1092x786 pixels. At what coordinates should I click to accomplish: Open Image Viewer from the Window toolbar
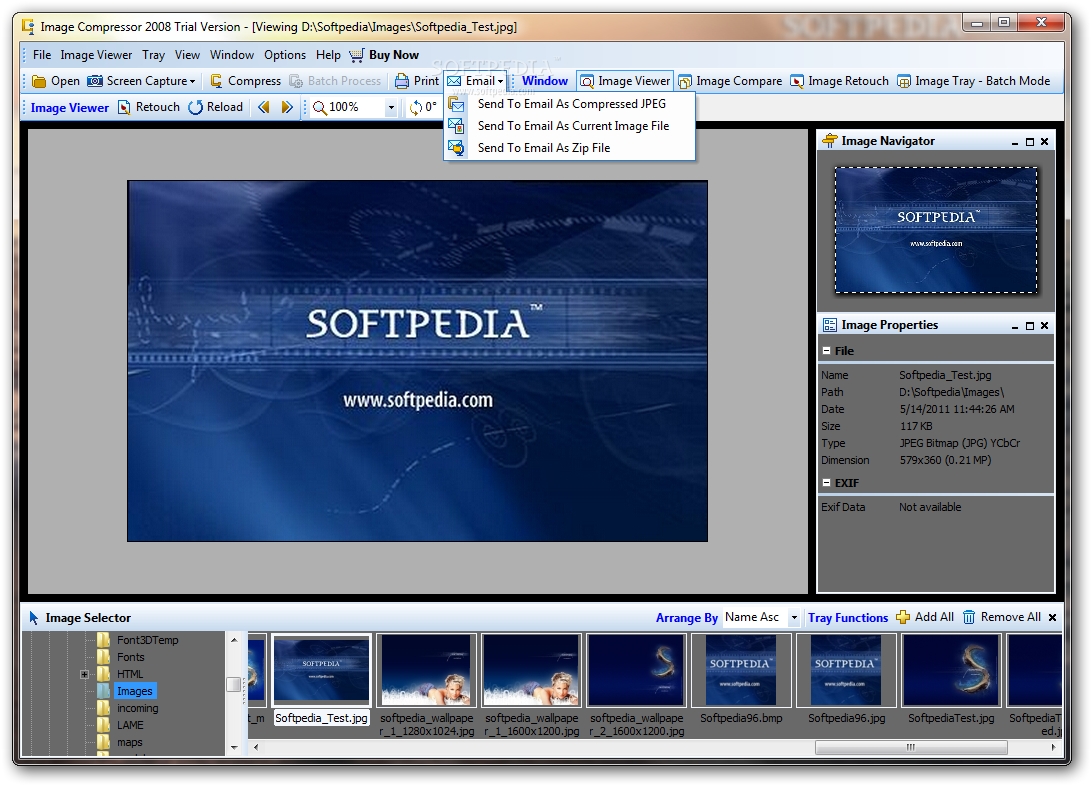coord(625,81)
